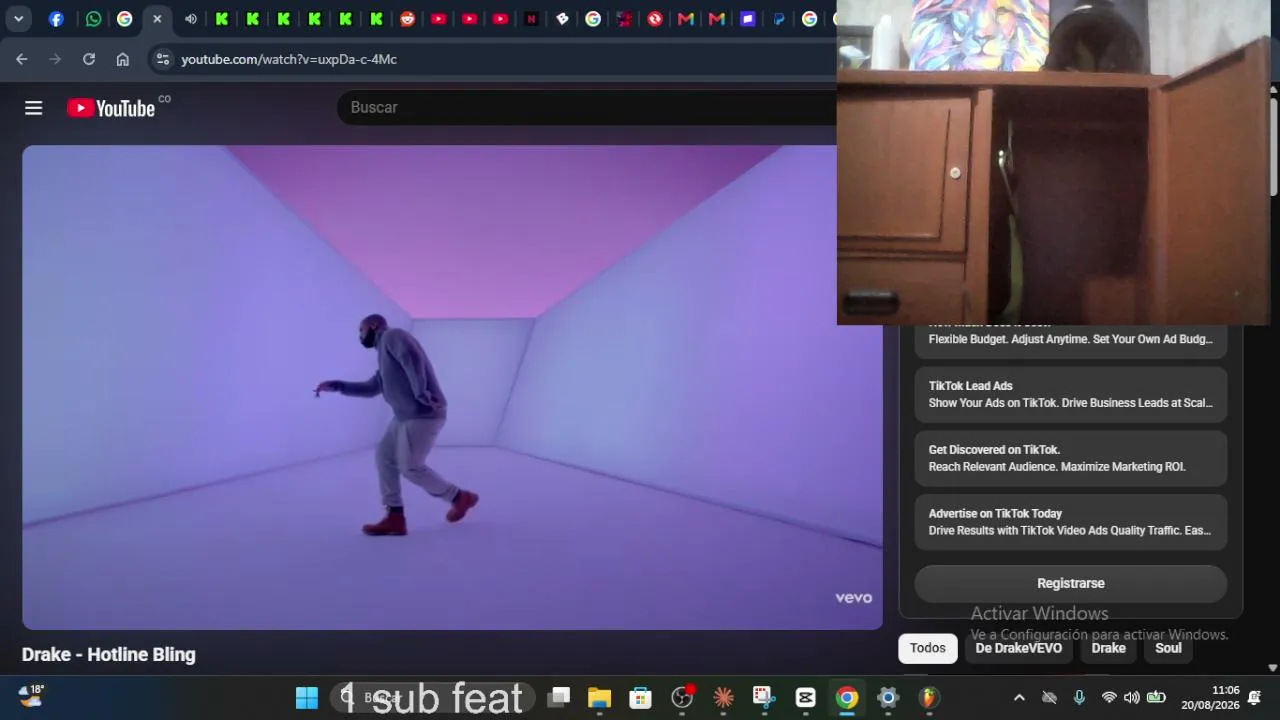Show hidden system tray icons
The width and height of the screenshot is (1280, 720).
pyautogui.click(x=1019, y=698)
